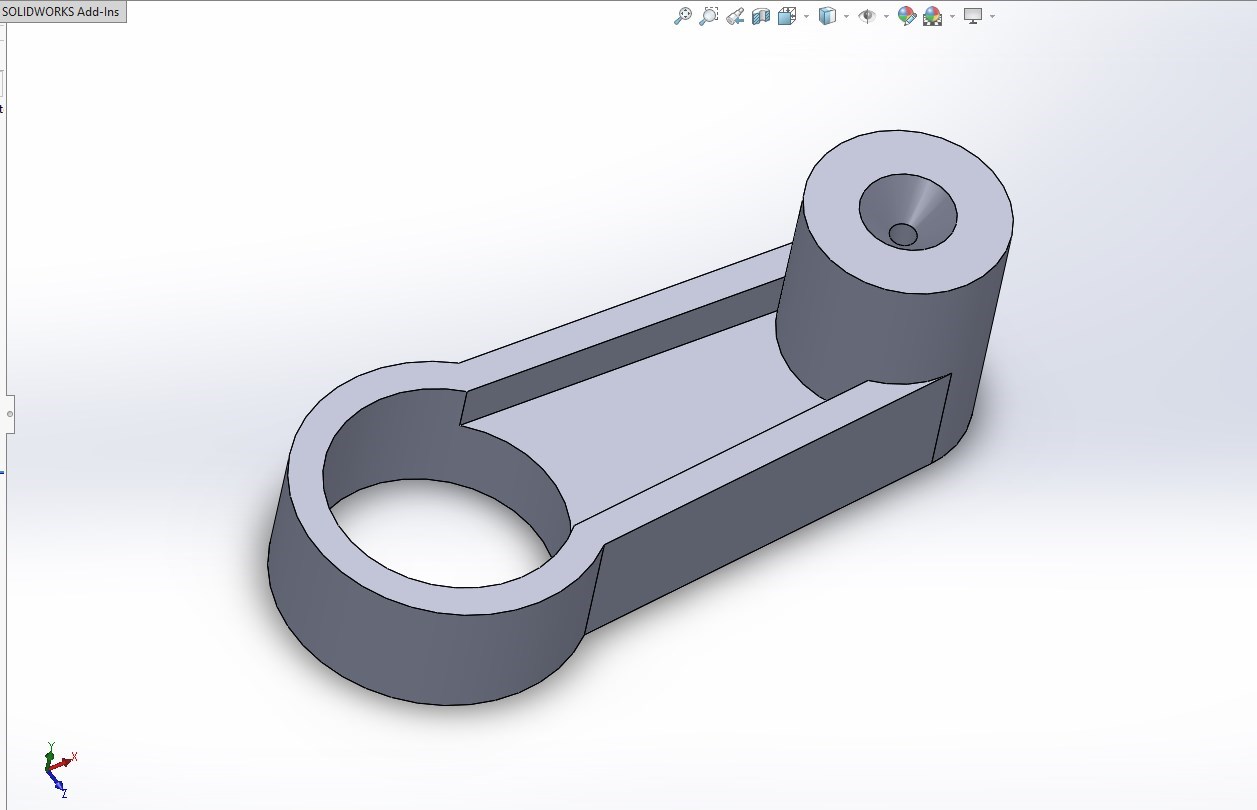Viewport: 1257px width, 810px height.
Task: Return to the Previous View
Action: click(x=735, y=16)
